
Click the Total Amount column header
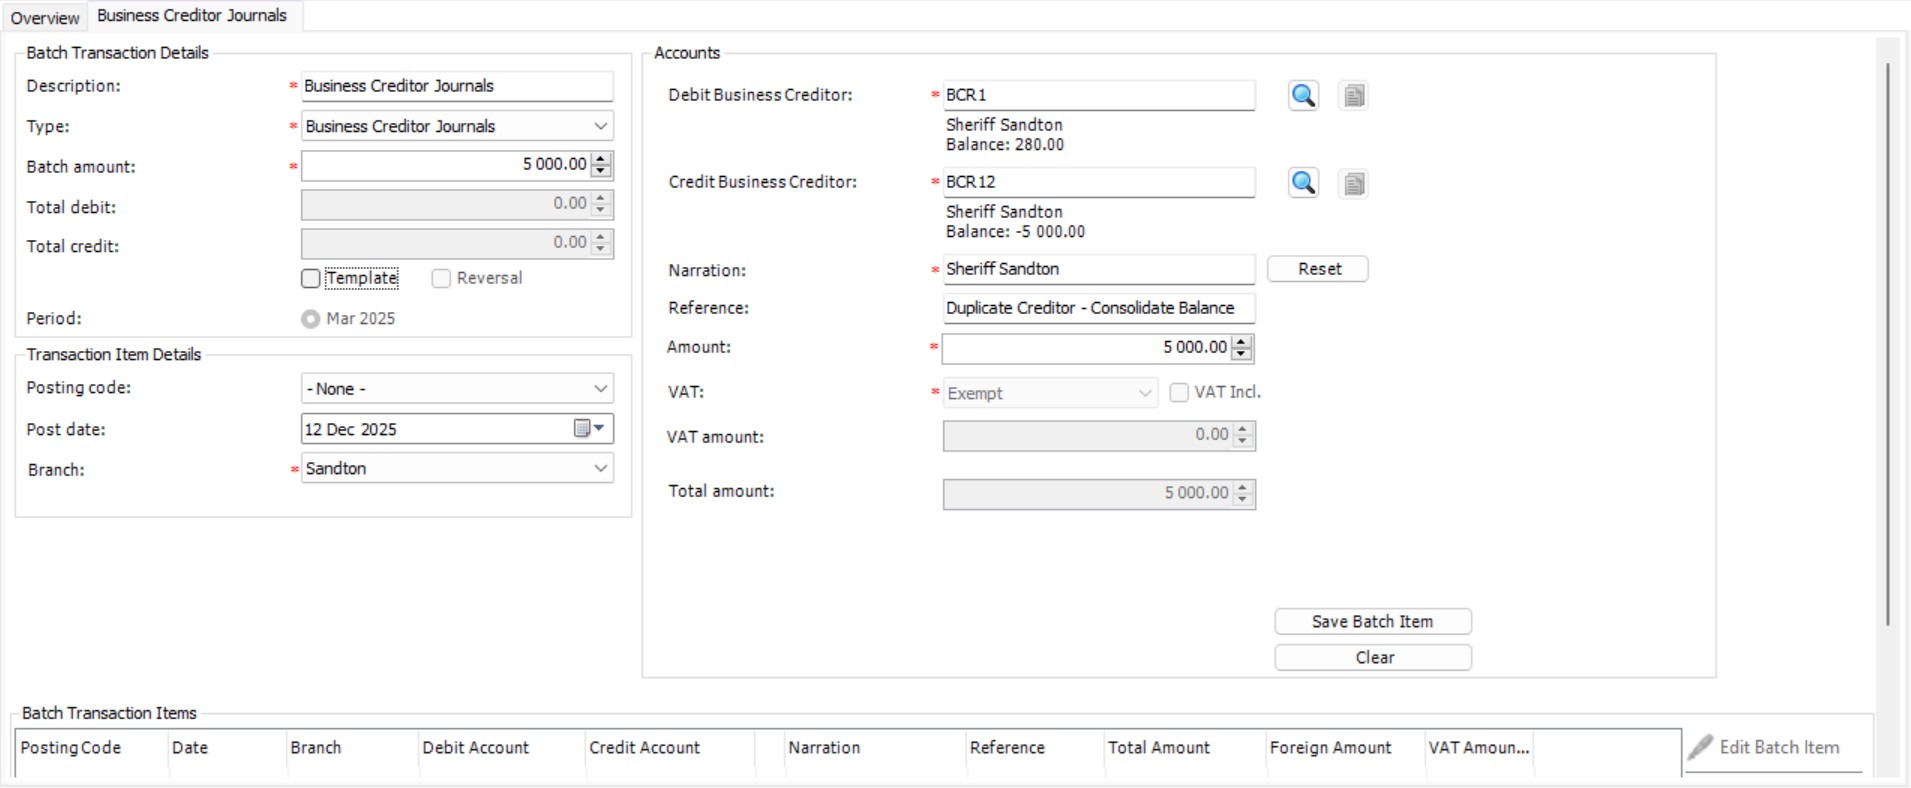[1186, 748]
